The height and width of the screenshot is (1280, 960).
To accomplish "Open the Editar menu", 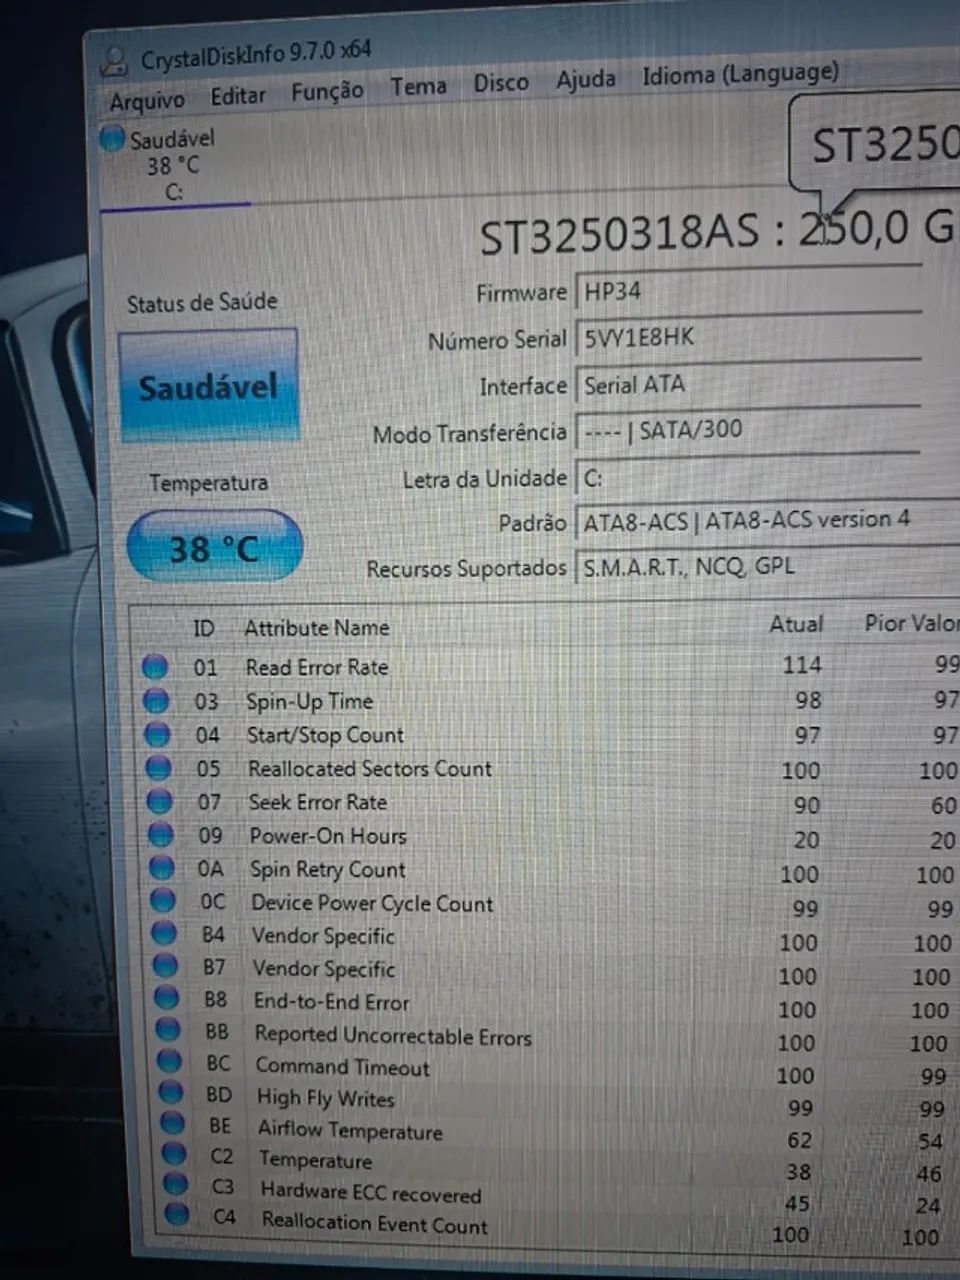I will click(238, 96).
